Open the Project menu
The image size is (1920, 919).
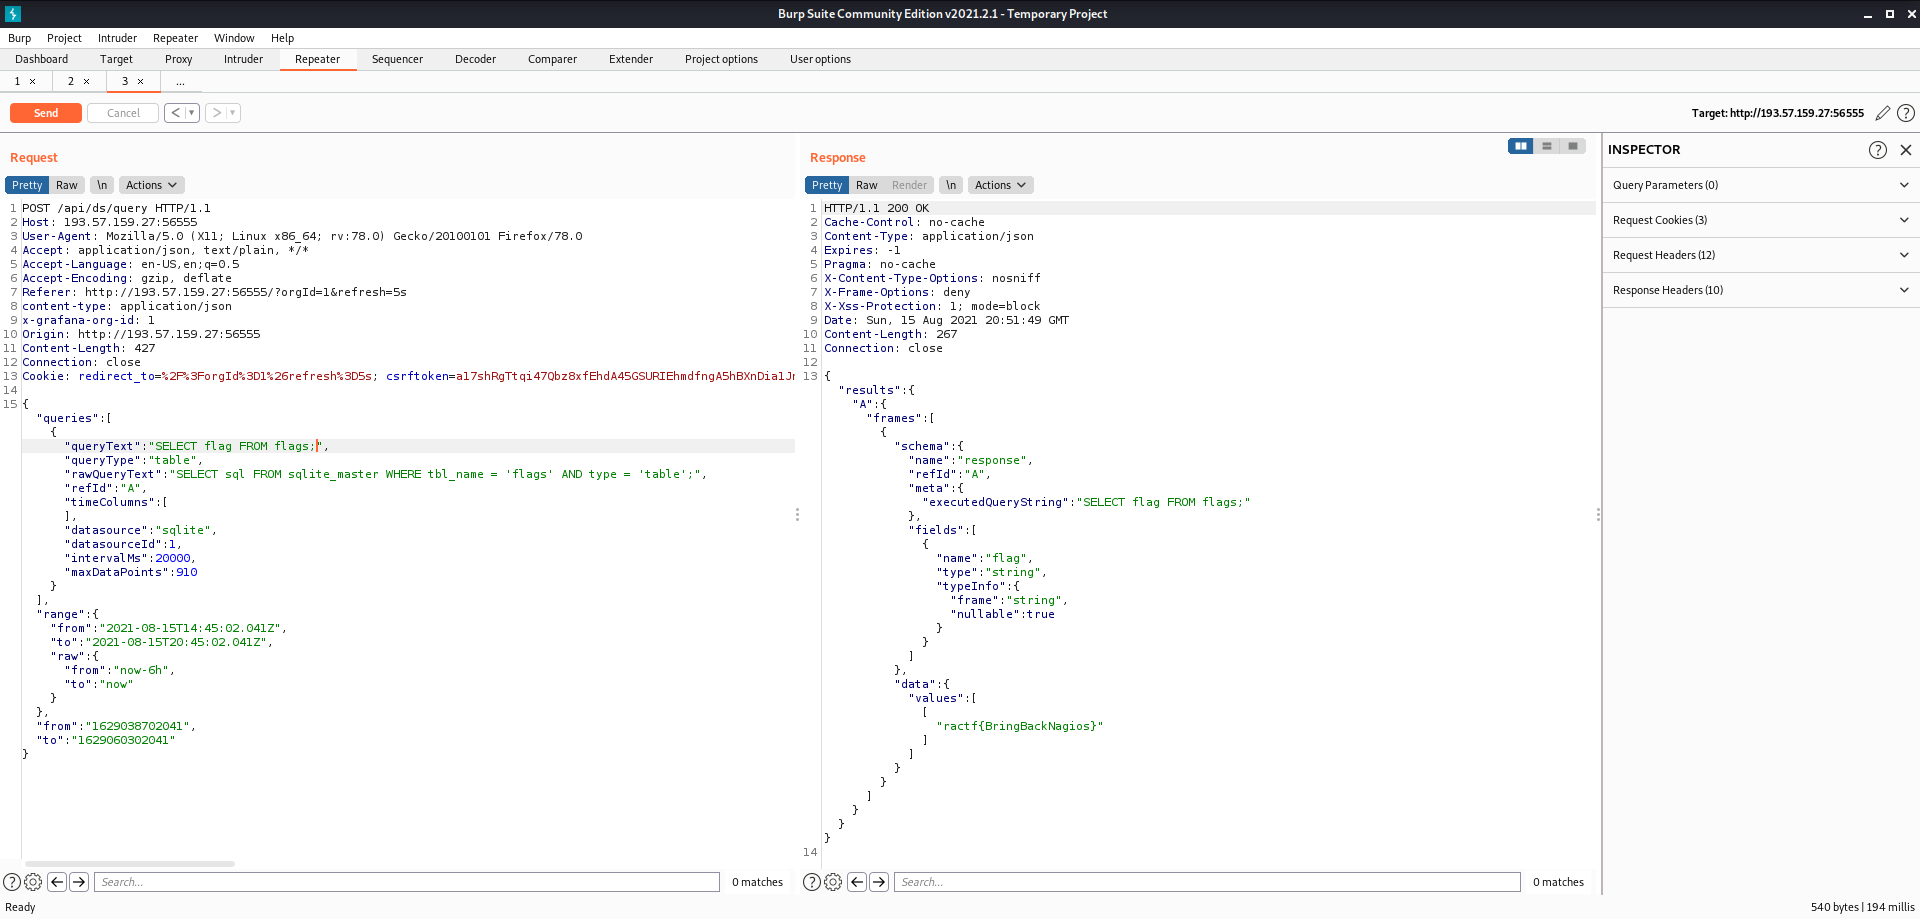coord(64,38)
